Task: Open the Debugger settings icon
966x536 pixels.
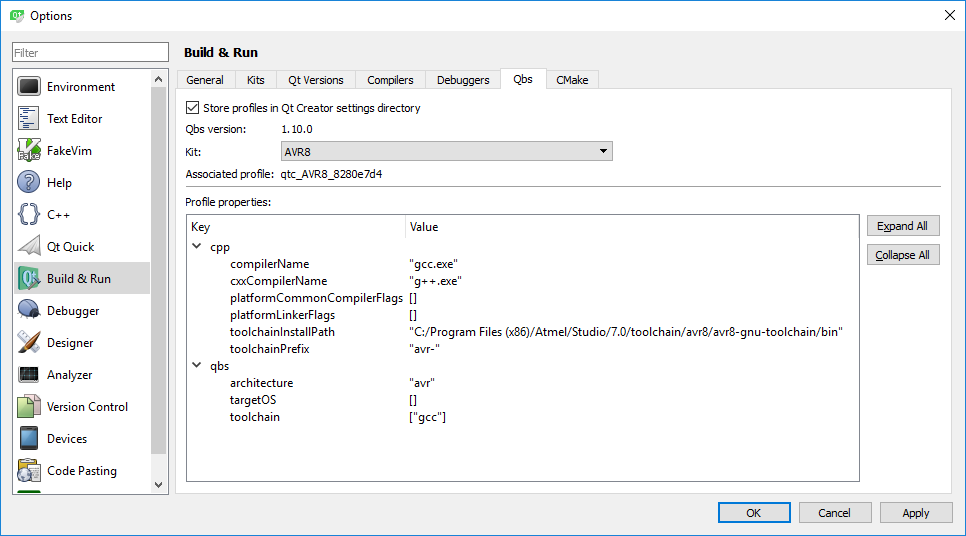Action: tap(29, 311)
